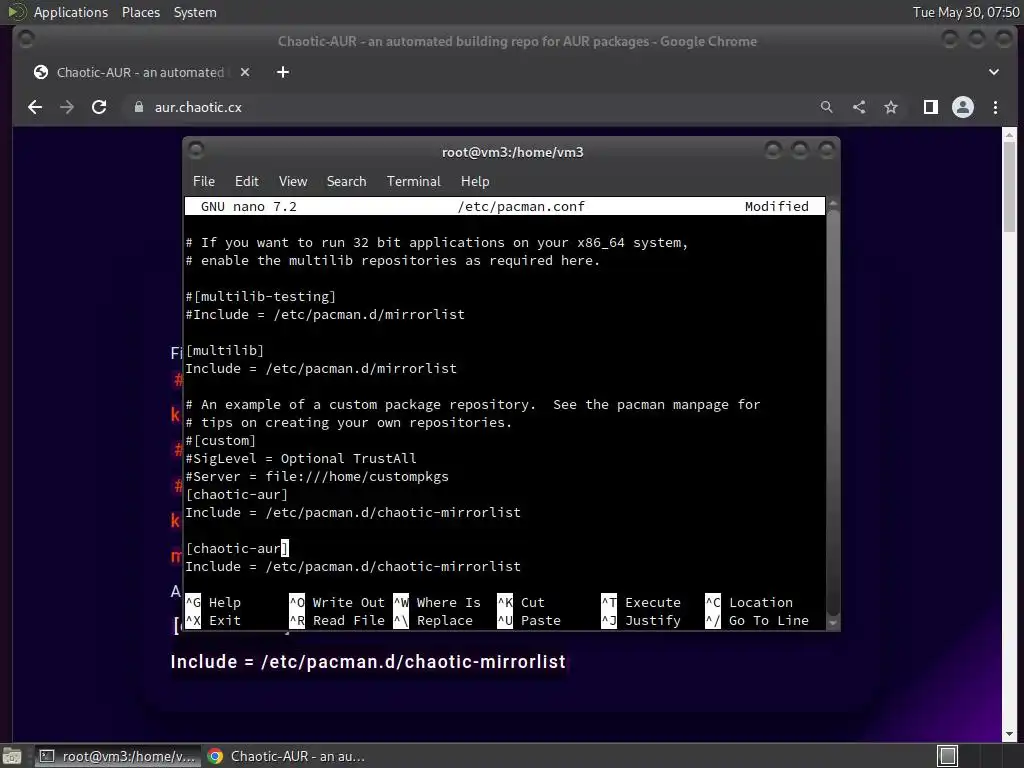Open a new Chrome tab

click(x=283, y=72)
